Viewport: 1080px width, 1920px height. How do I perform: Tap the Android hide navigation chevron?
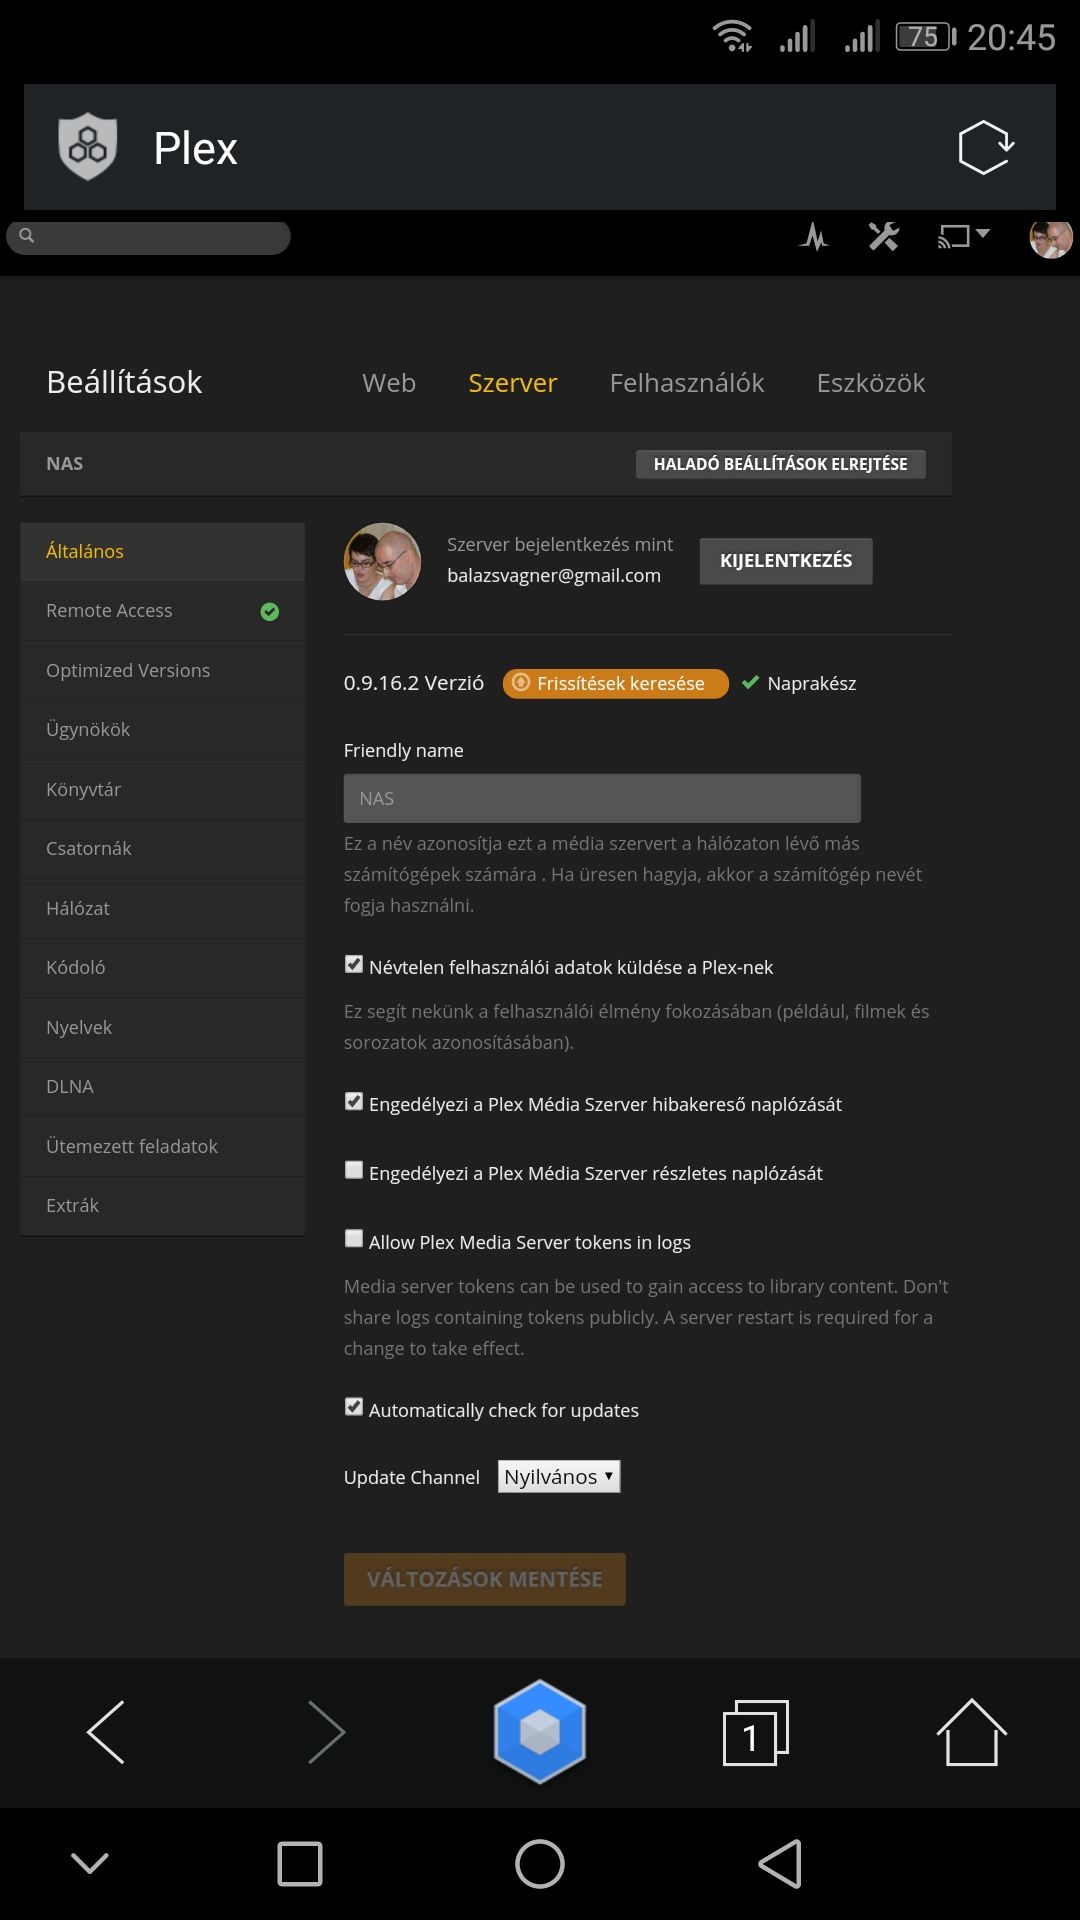(x=90, y=1863)
